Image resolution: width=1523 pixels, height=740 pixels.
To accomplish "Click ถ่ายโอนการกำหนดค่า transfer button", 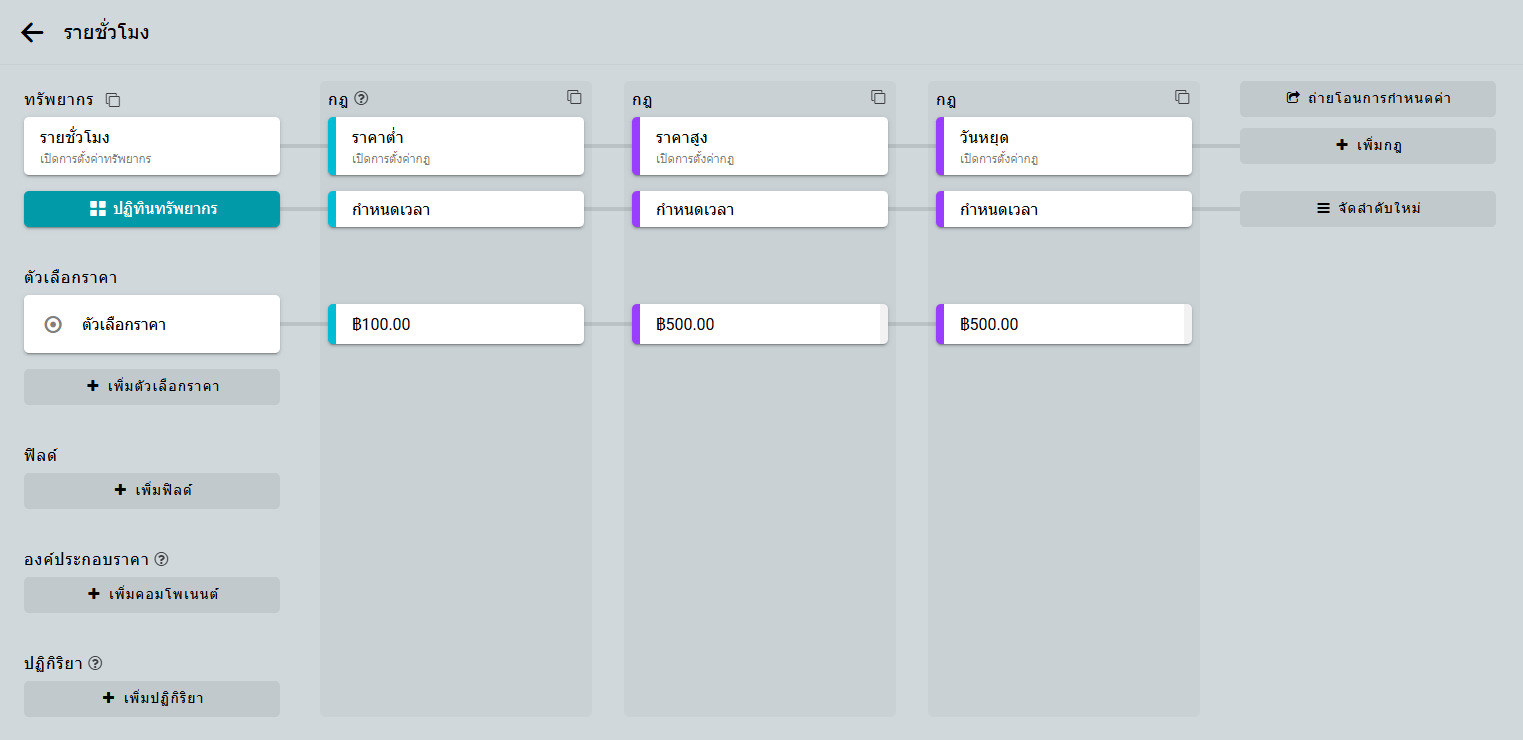I will coord(1367,99).
